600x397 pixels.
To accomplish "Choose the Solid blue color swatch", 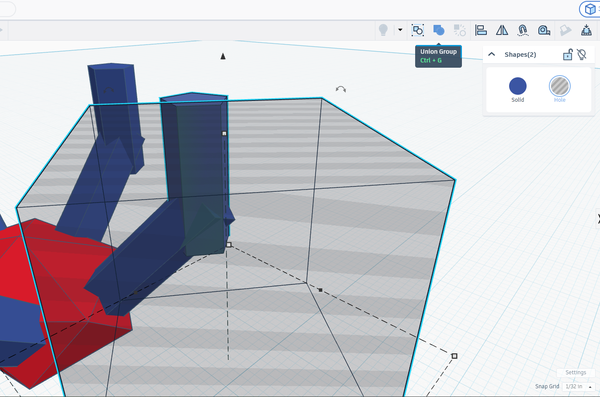I will click(518, 86).
